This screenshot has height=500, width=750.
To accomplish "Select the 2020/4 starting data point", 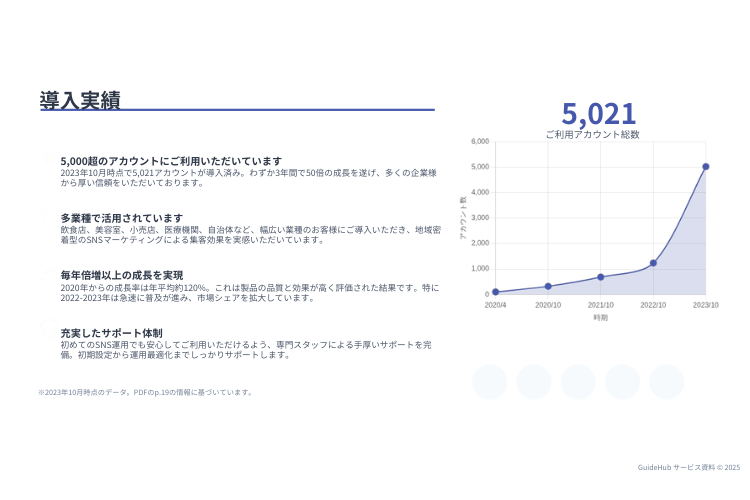I will [495, 292].
